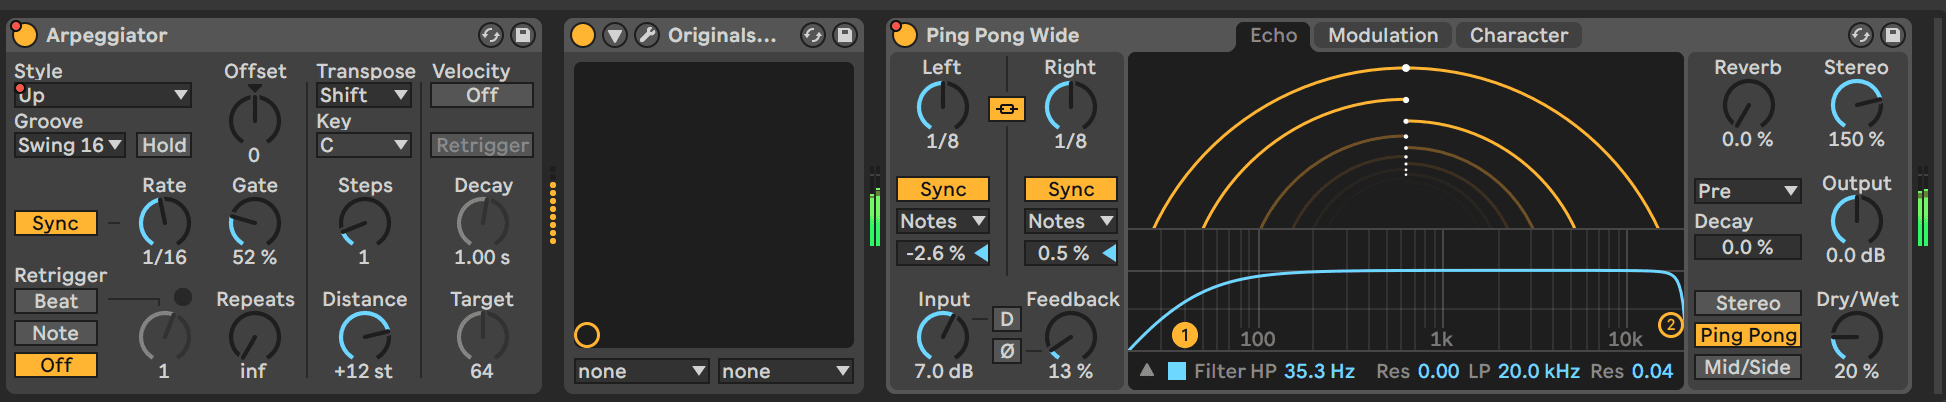Click the velocity Retrigger button
The height and width of the screenshot is (402, 1946).
[x=482, y=145]
